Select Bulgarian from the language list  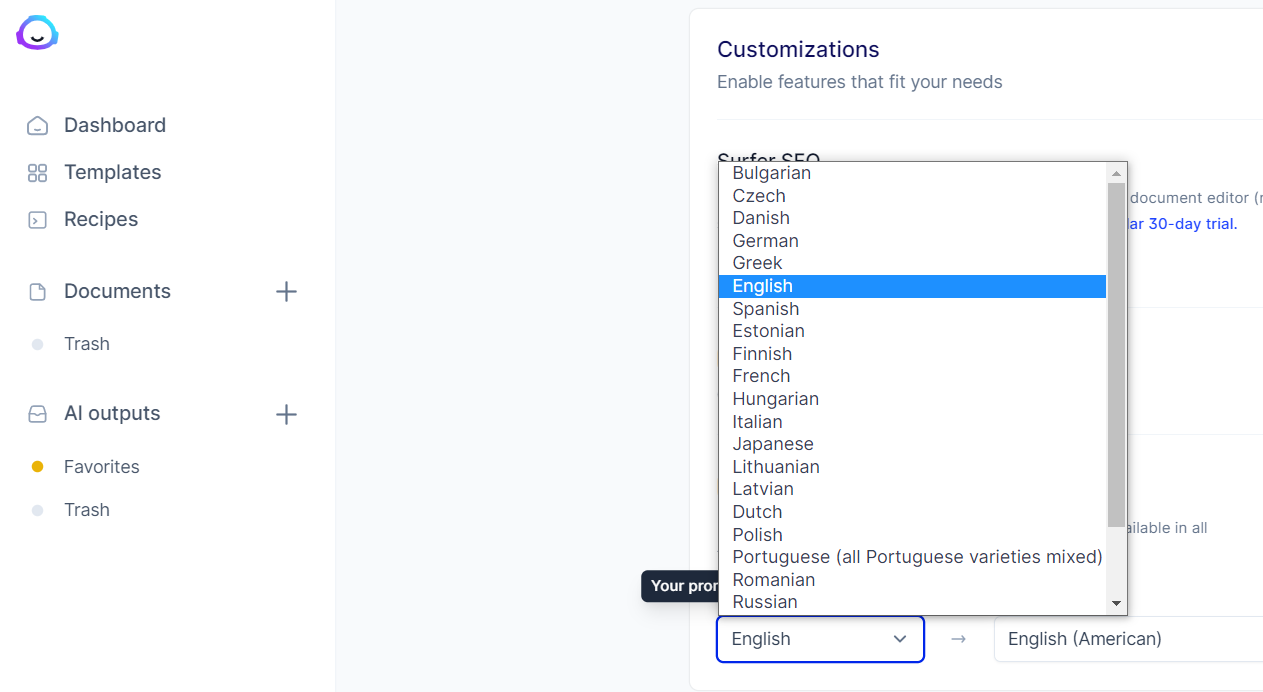(771, 173)
